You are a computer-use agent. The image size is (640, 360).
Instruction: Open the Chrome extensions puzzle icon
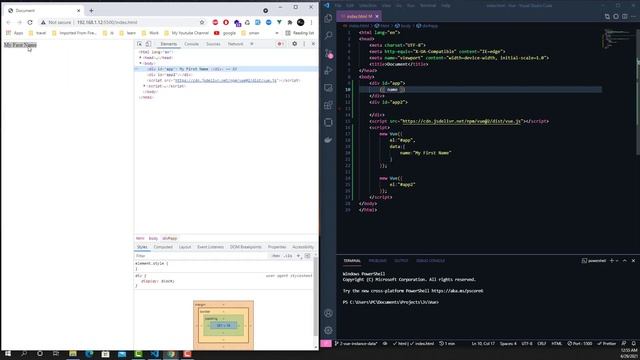[290, 22]
